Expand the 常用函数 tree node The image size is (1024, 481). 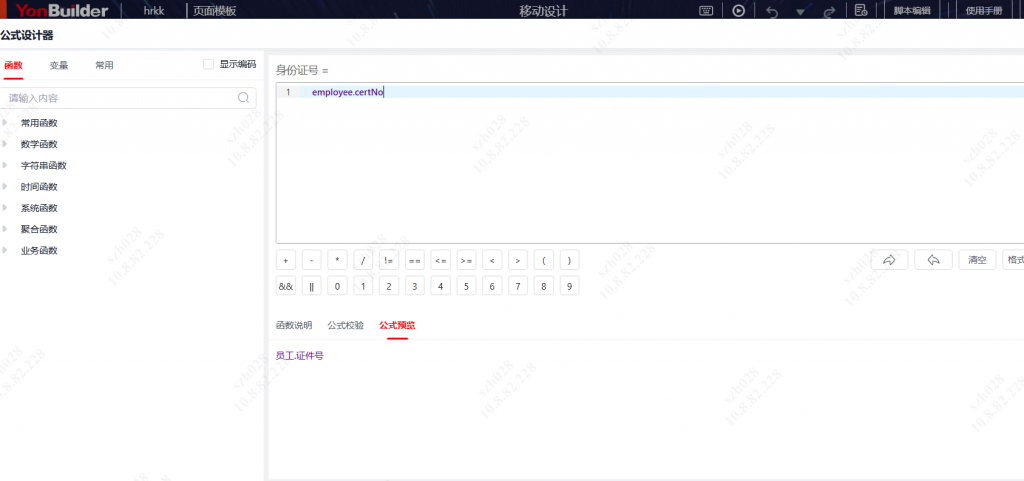pyautogui.click(x=5, y=123)
